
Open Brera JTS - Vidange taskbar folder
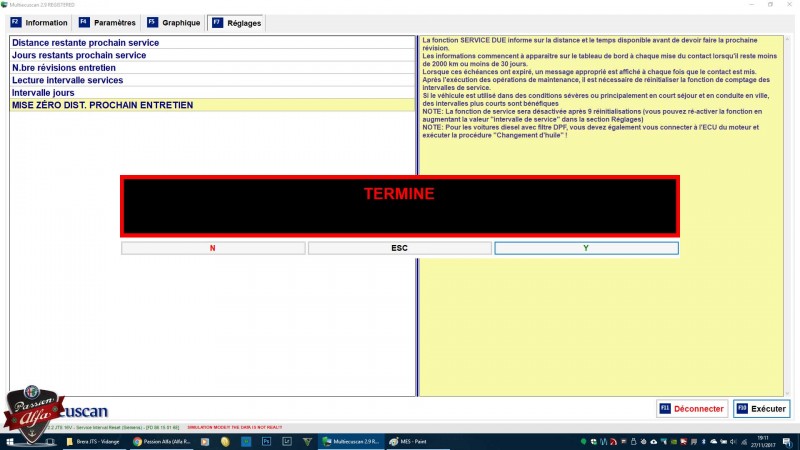(94, 441)
